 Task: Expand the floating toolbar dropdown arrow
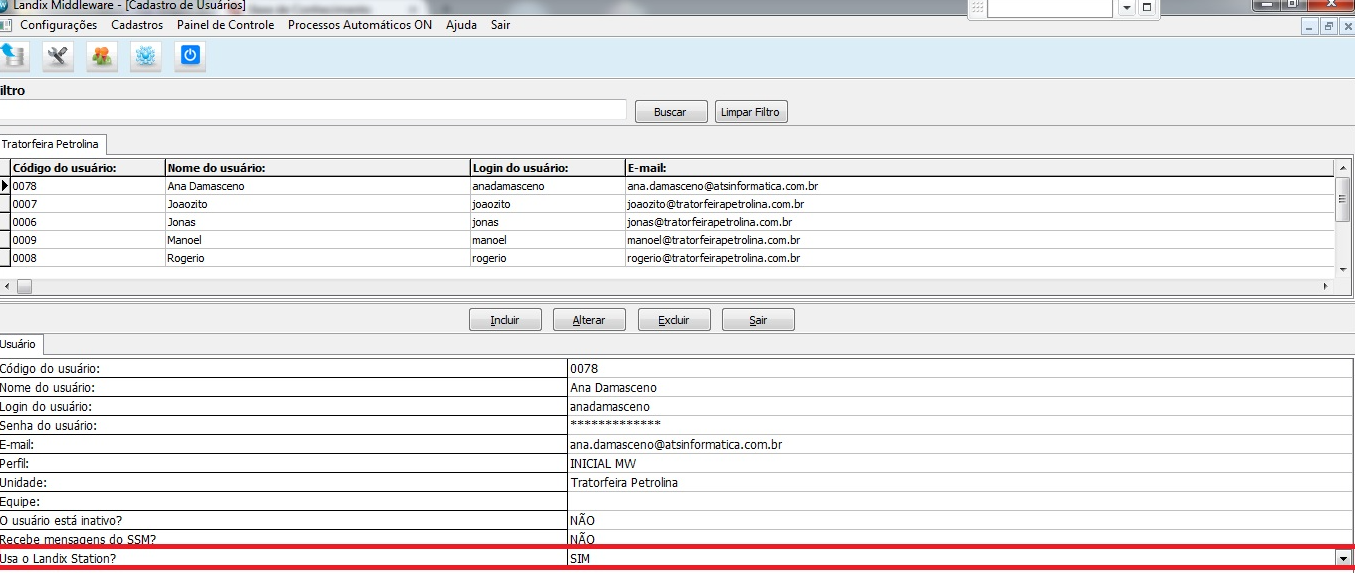(1127, 8)
